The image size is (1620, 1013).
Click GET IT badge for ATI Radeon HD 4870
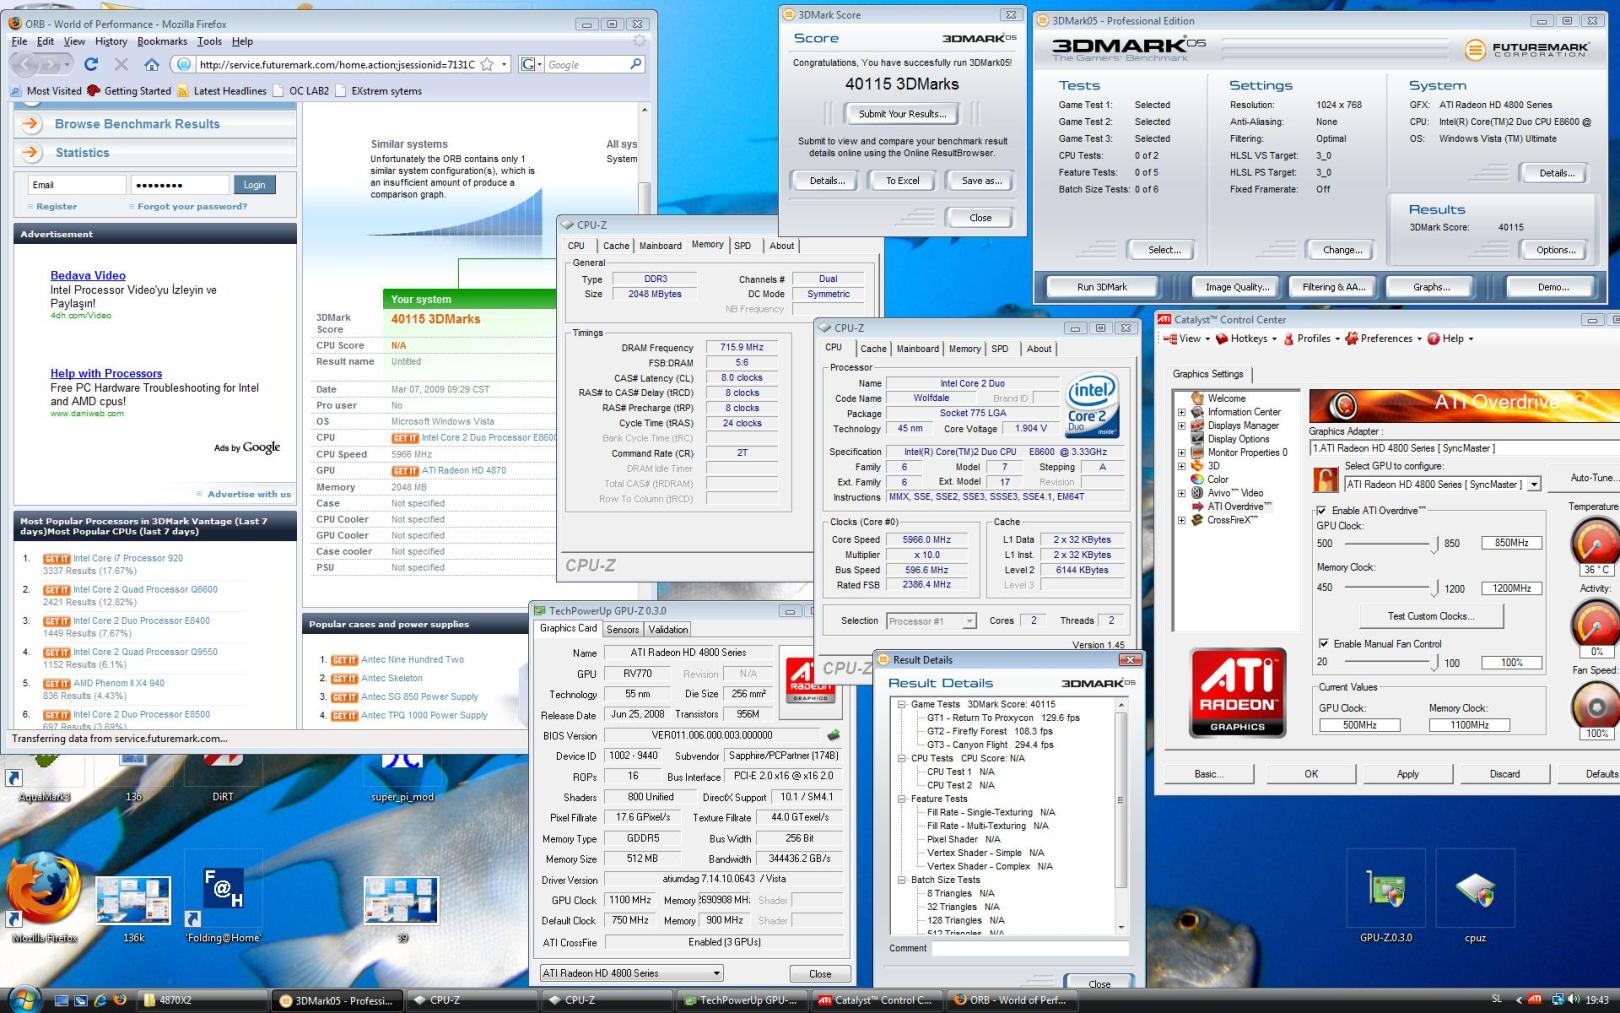click(x=405, y=471)
